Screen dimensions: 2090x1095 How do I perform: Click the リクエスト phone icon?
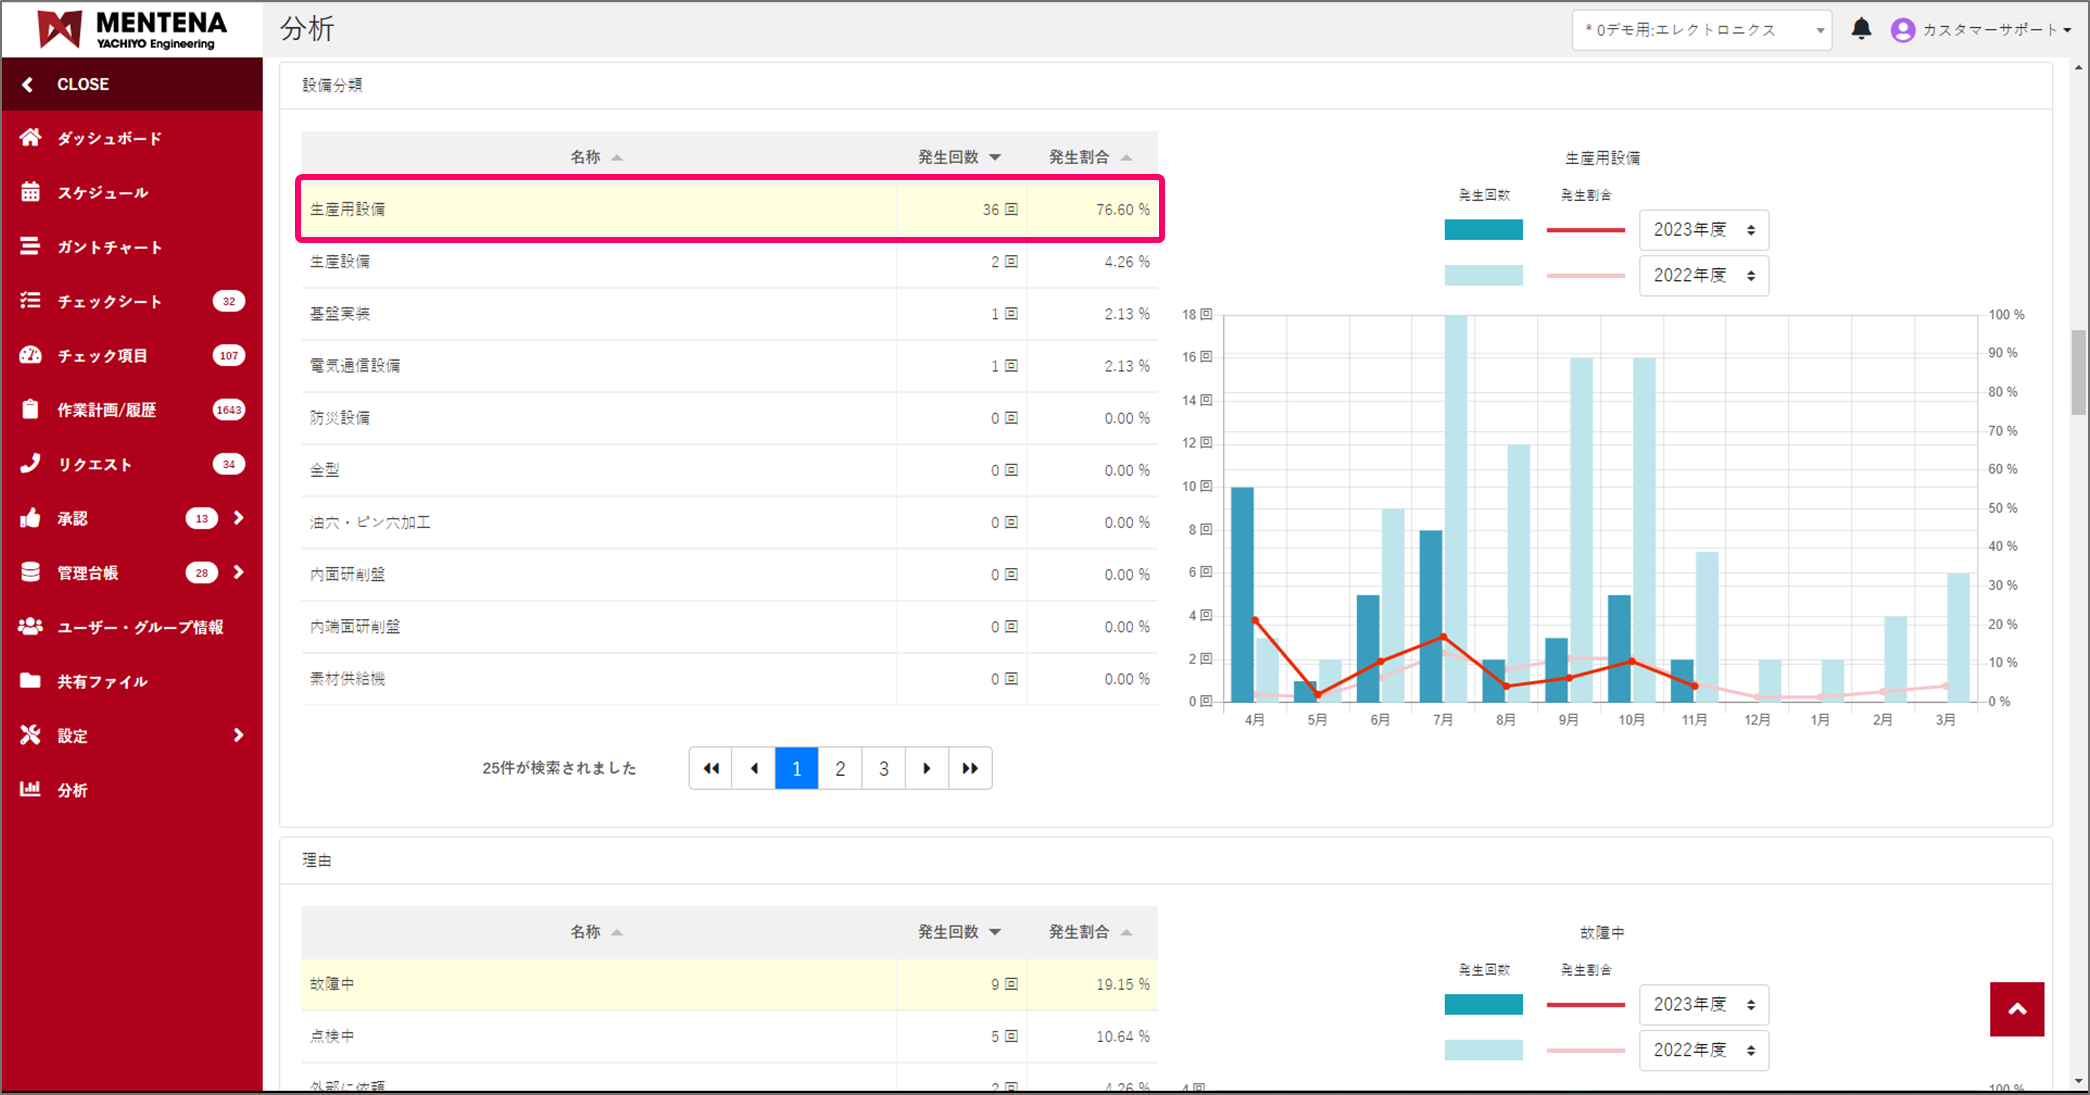pyautogui.click(x=31, y=464)
